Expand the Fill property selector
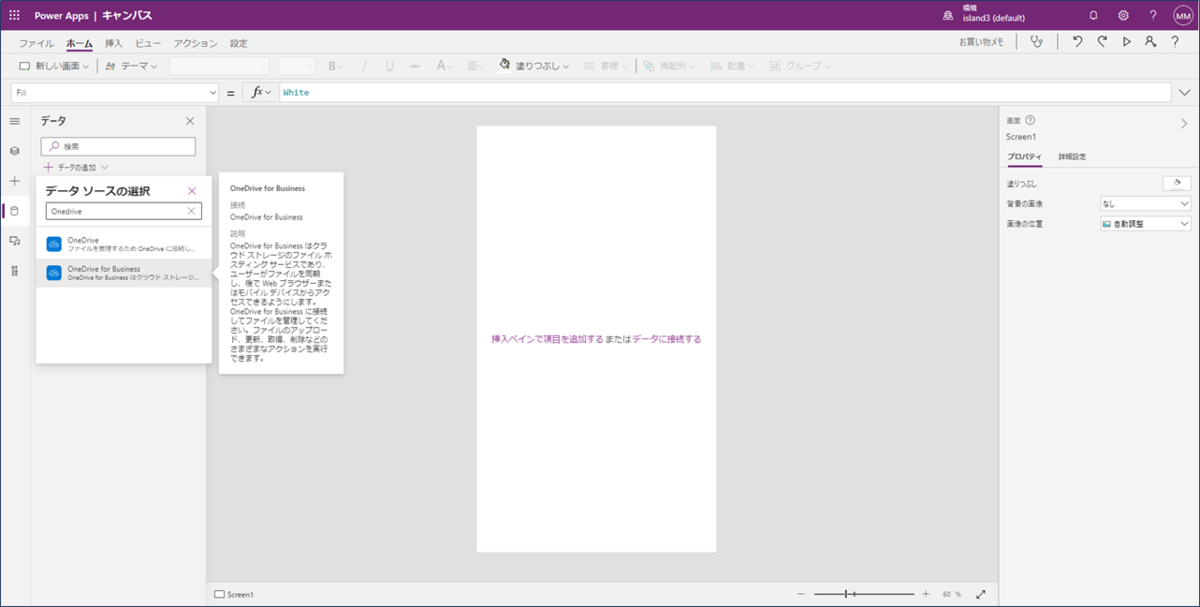The width and height of the screenshot is (1200, 607). tap(212, 92)
